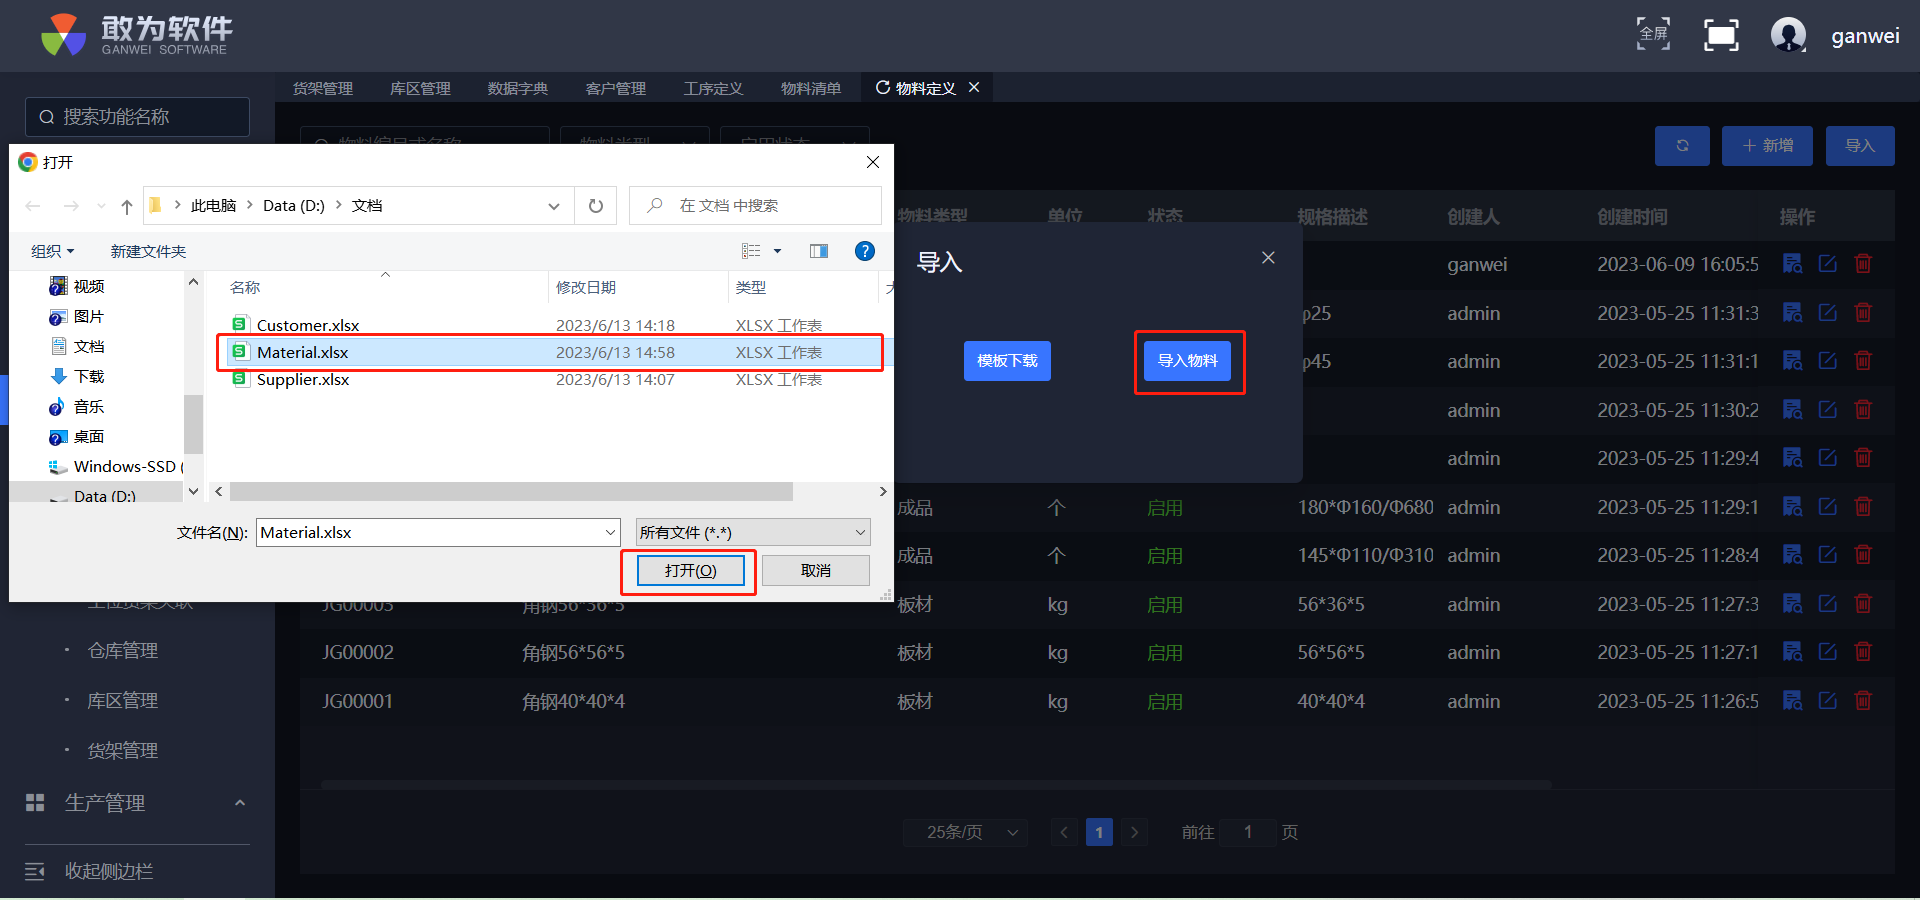
Task: Edit the row created 2023-05-25 11:31:3
Action: coord(1828,313)
